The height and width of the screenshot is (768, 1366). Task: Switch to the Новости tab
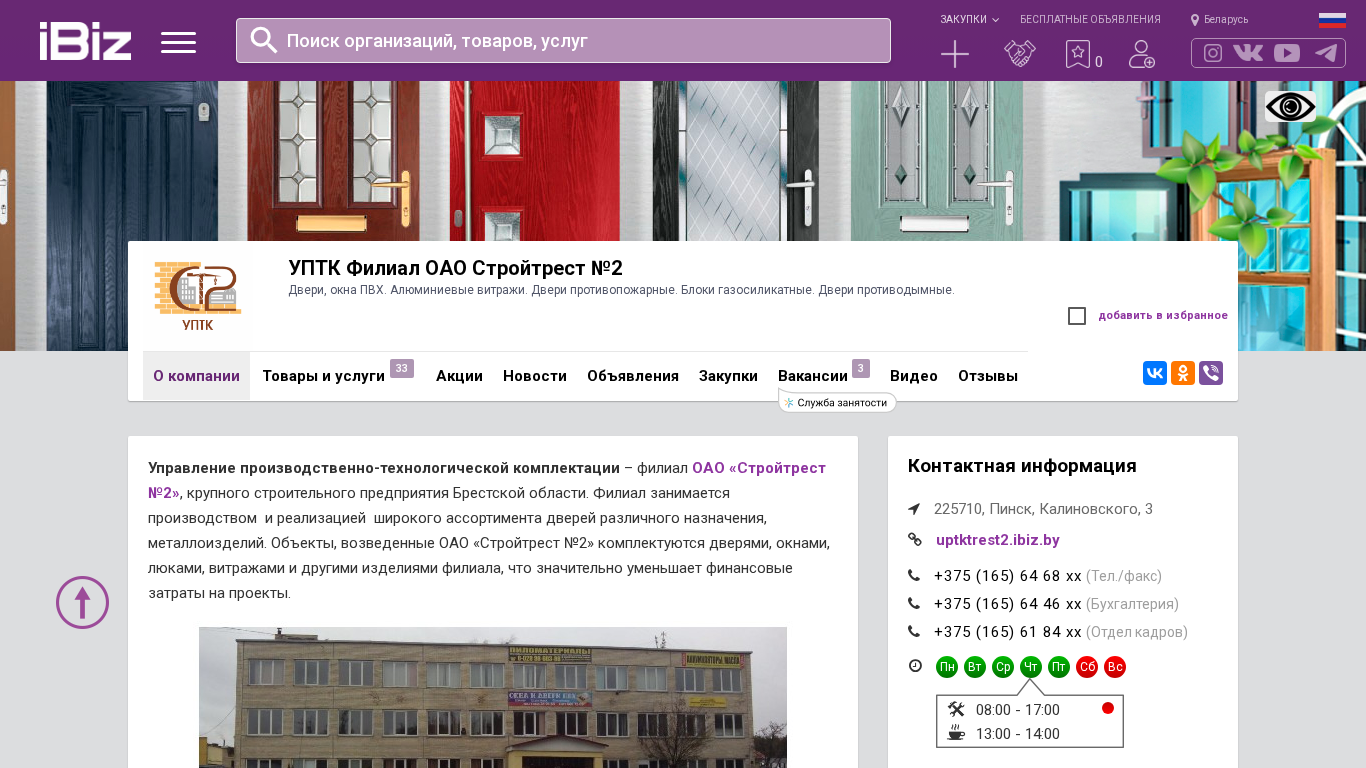(x=535, y=376)
